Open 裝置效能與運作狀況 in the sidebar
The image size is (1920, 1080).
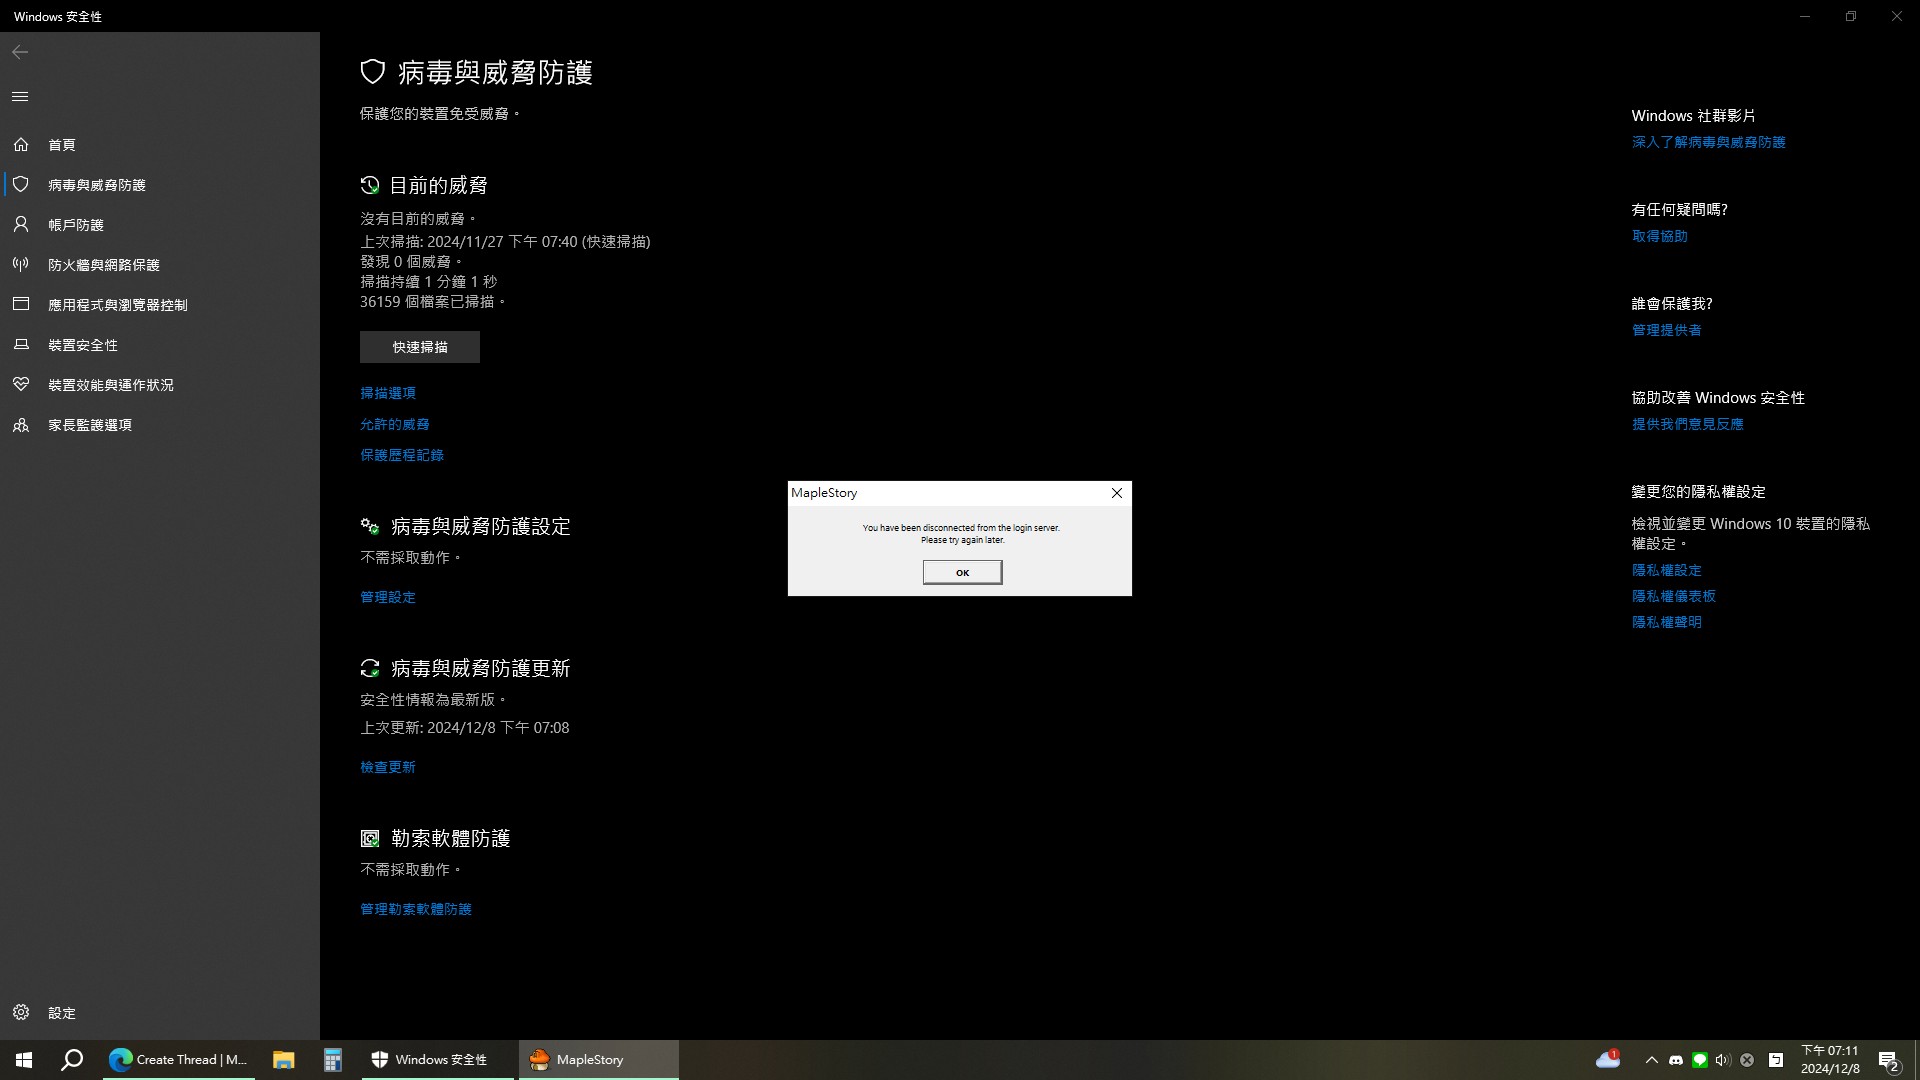pyautogui.click(x=160, y=385)
